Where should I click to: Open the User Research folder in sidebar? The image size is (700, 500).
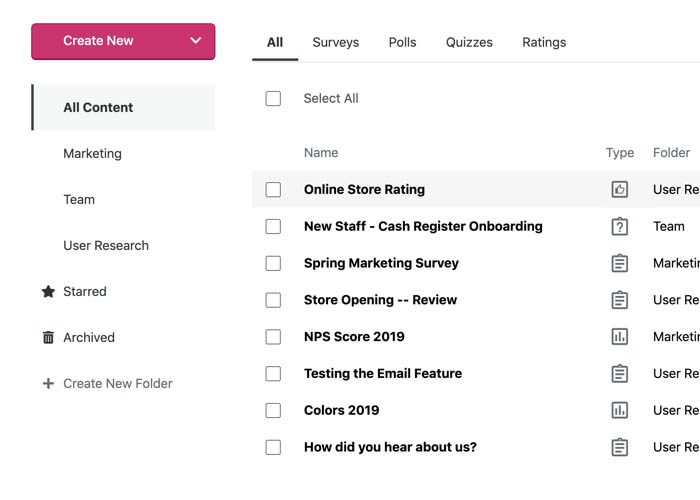[106, 246]
